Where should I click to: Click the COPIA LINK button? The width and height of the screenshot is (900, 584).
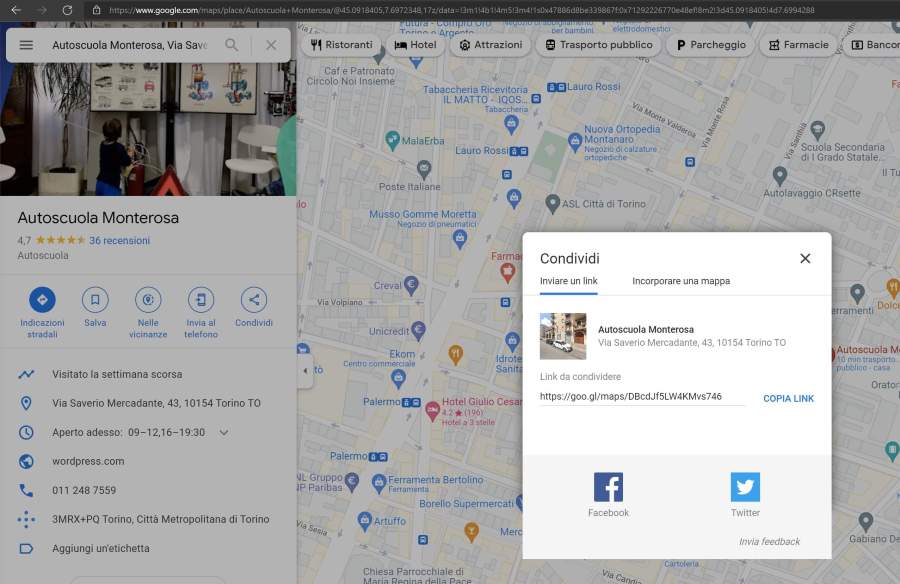click(788, 398)
